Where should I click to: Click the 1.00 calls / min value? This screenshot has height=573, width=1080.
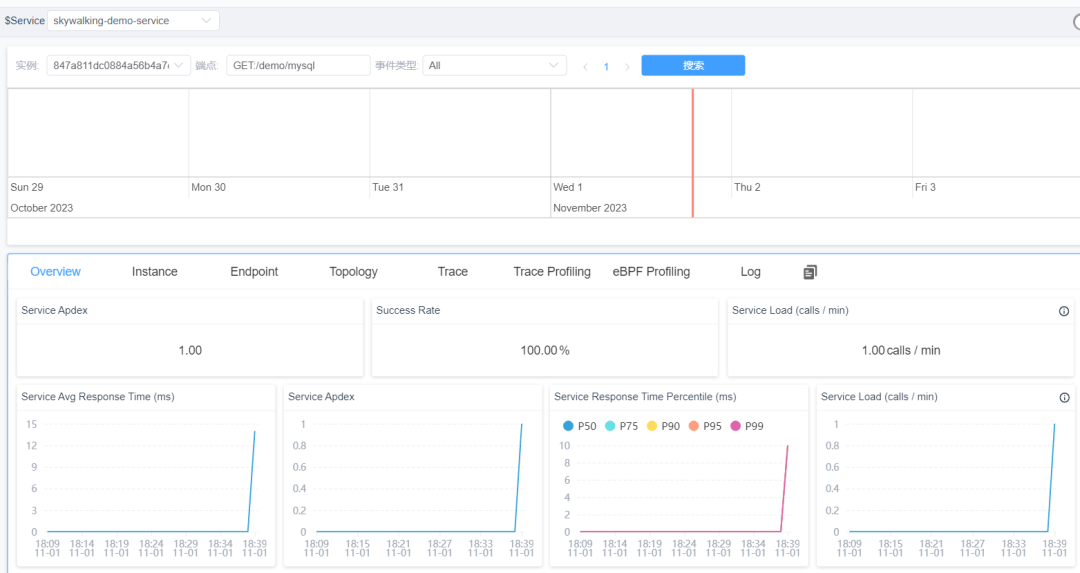pos(901,351)
